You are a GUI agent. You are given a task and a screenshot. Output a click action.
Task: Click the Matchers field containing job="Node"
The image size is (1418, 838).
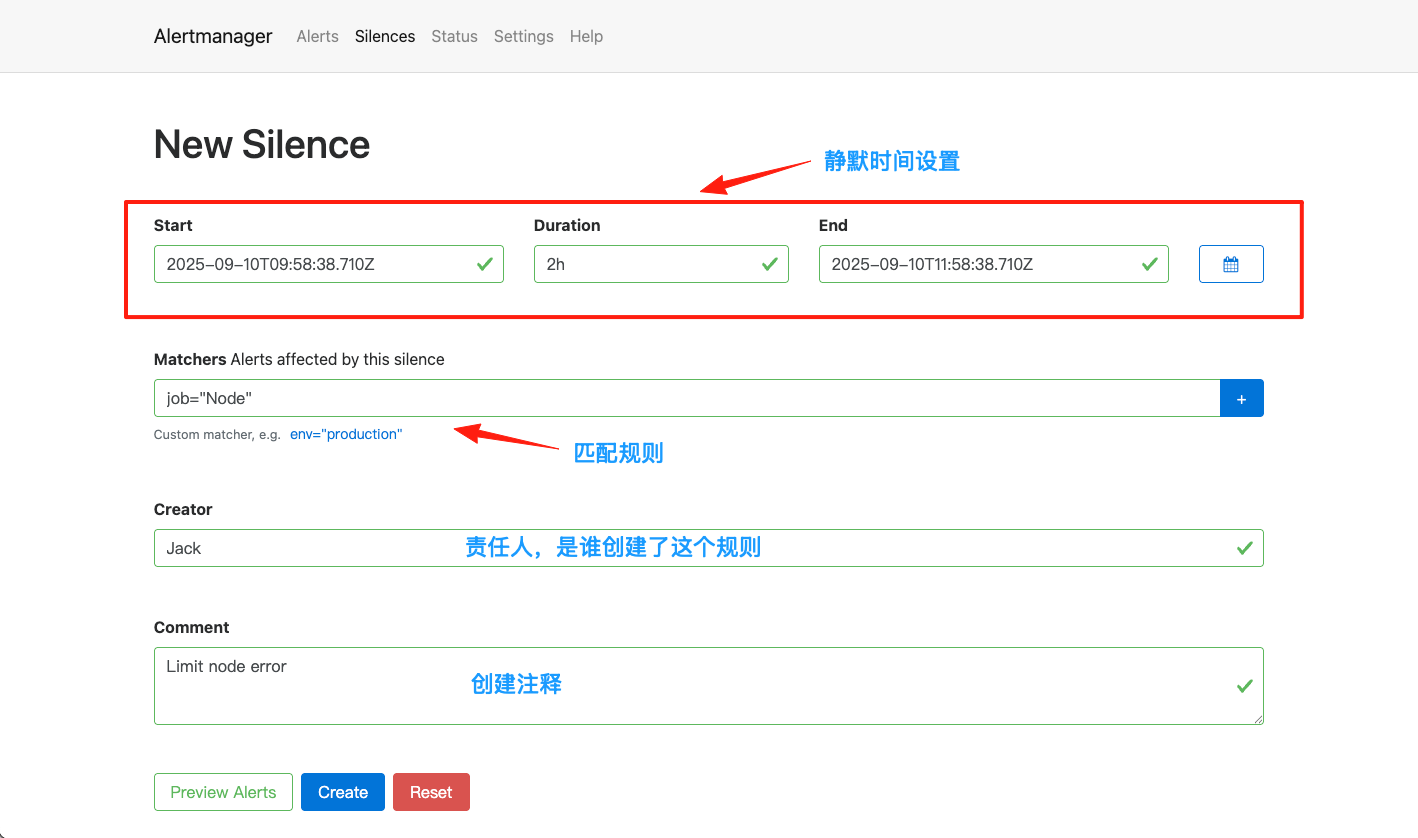(x=600, y=398)
